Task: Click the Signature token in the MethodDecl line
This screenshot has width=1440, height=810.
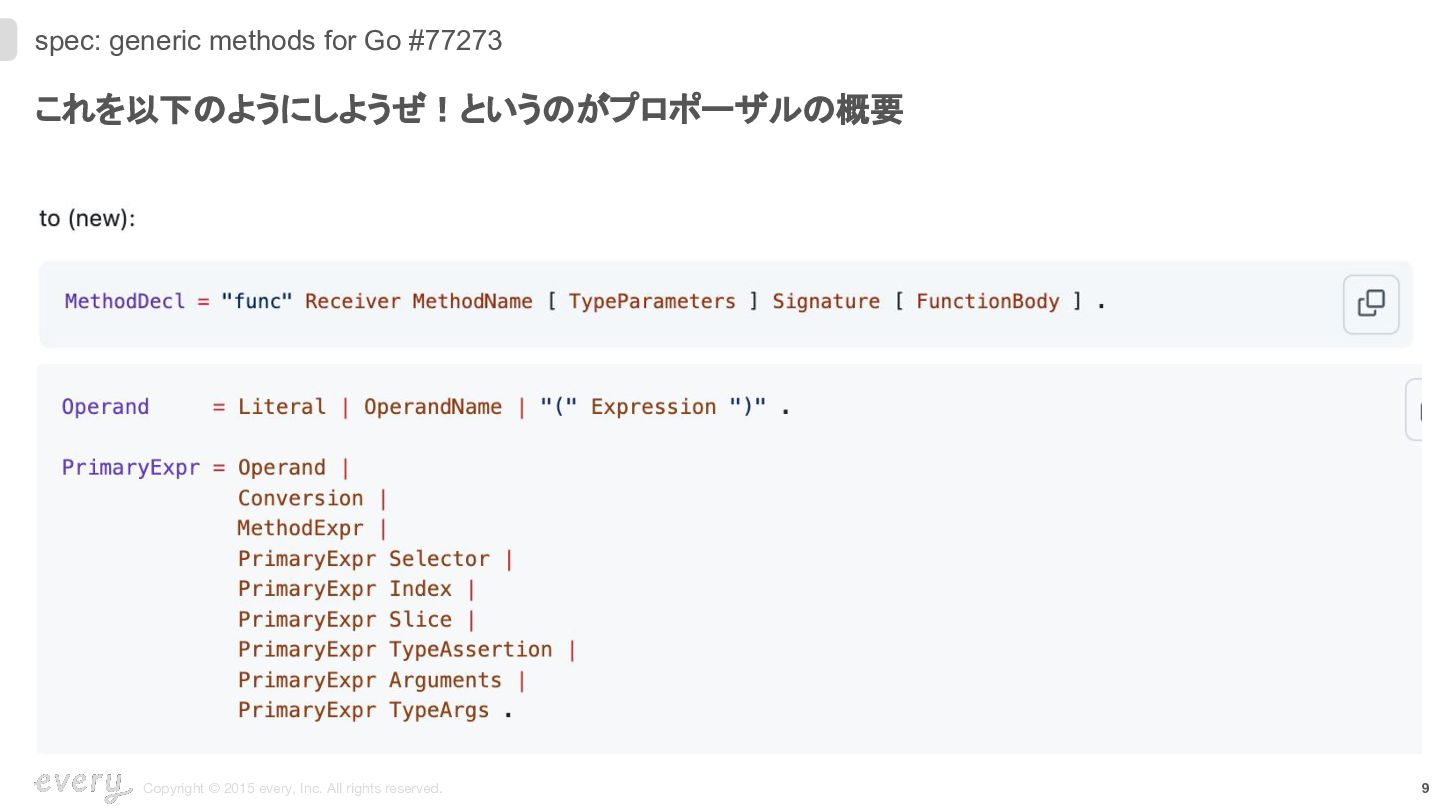Action: [x=826, y=302]
